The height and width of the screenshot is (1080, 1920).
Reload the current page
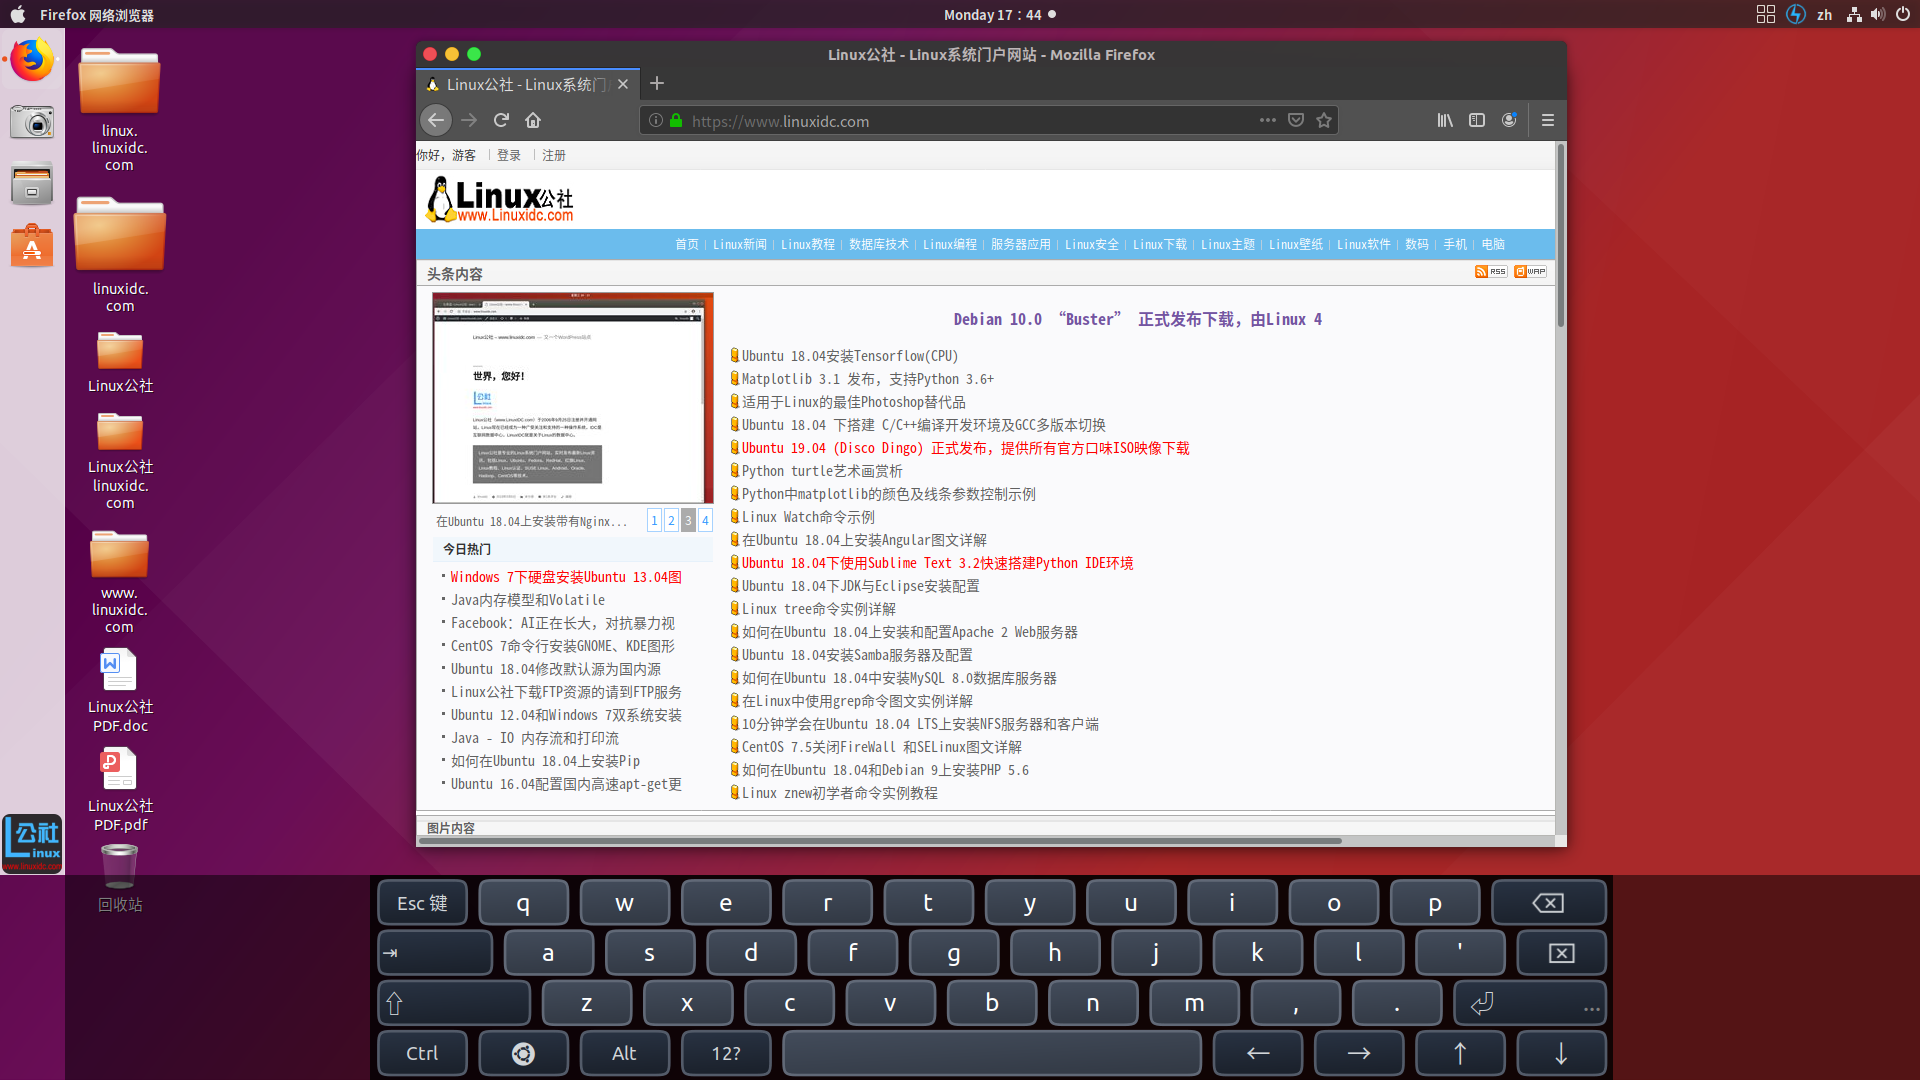501,121
